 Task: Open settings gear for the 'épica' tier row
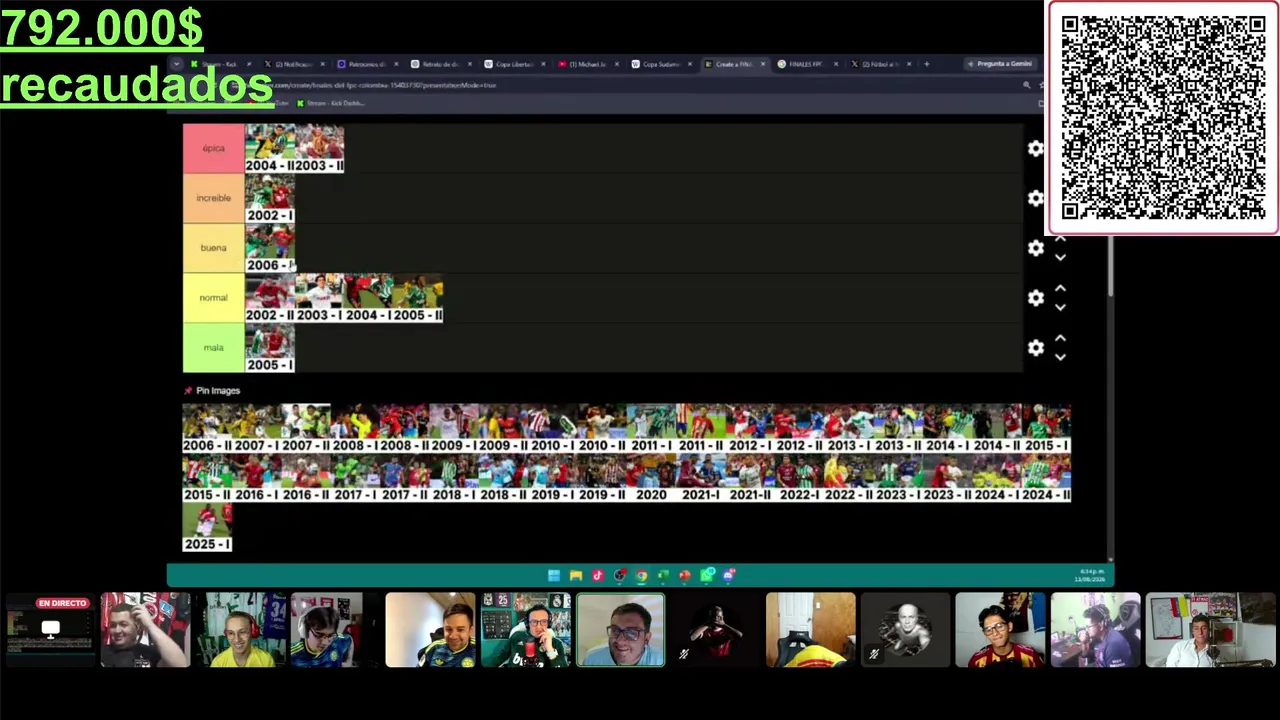coord(1036,148)
